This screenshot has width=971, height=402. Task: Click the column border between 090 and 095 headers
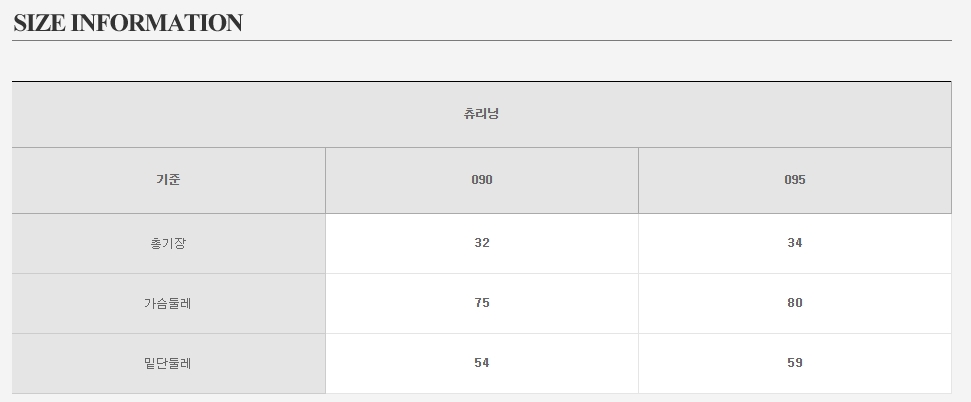pos(638,180)
